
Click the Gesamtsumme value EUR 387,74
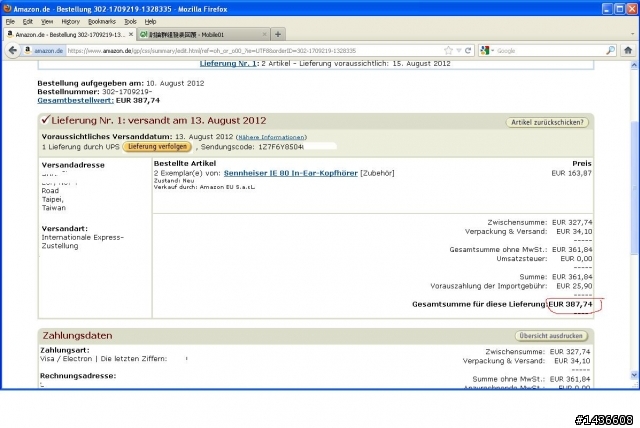point(570,304)
